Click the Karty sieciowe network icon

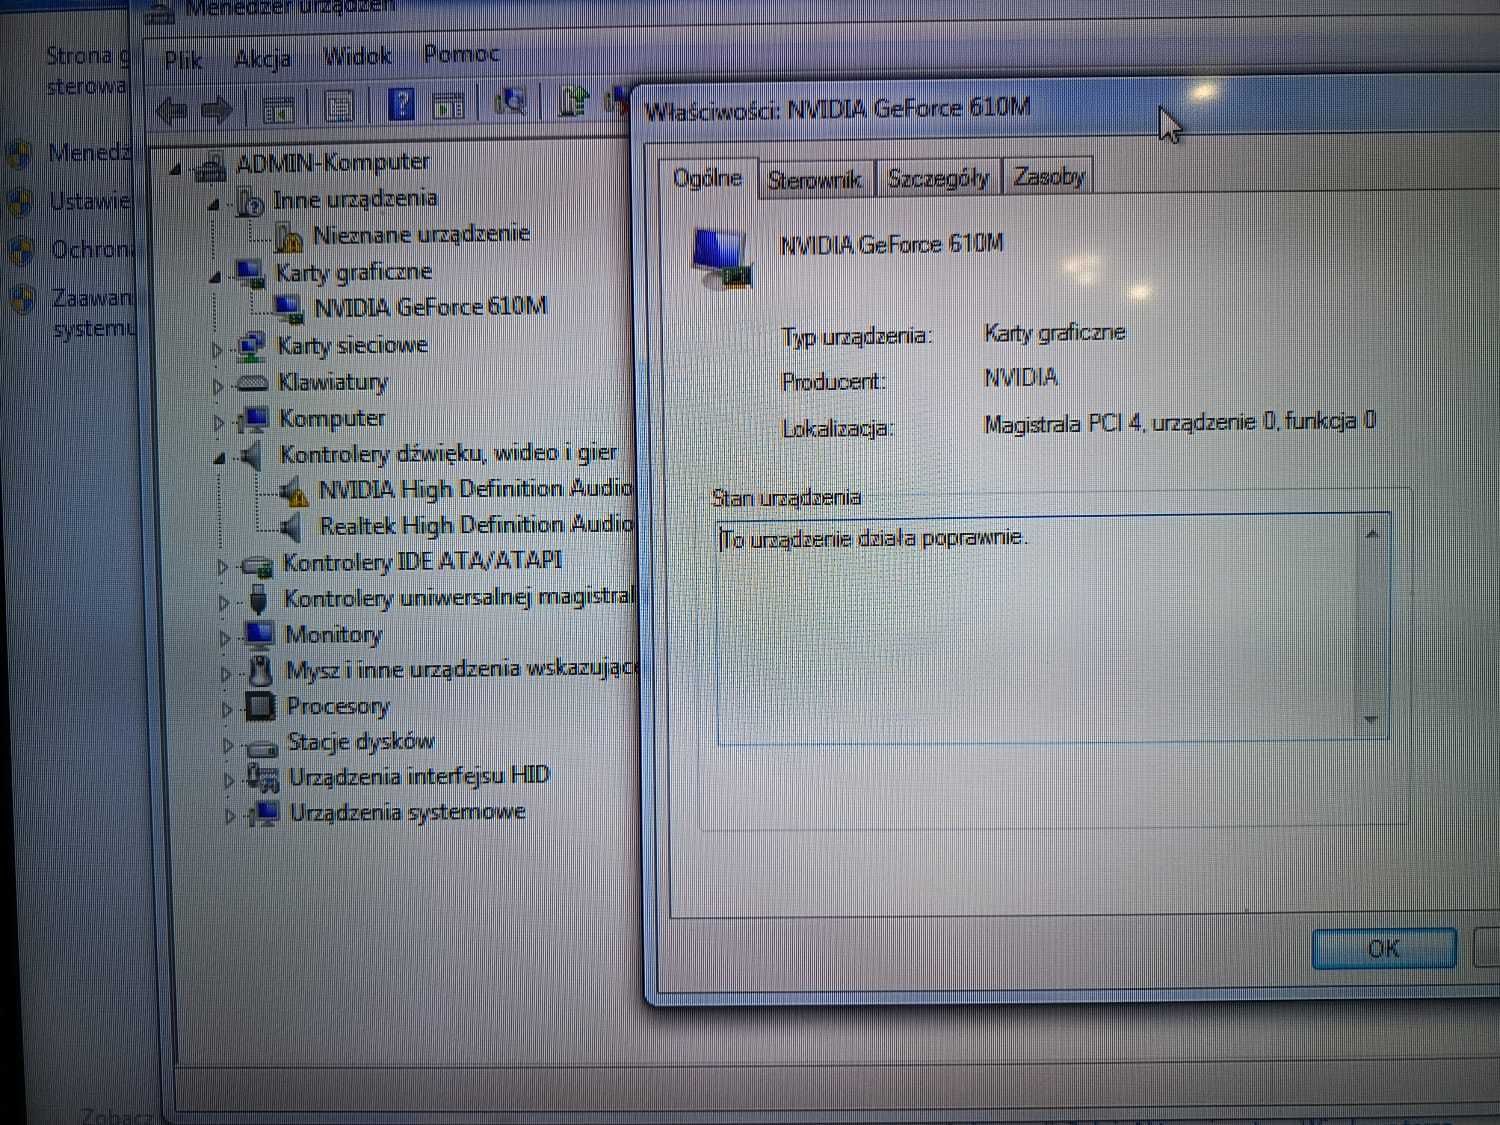click(x=251, y=347)
